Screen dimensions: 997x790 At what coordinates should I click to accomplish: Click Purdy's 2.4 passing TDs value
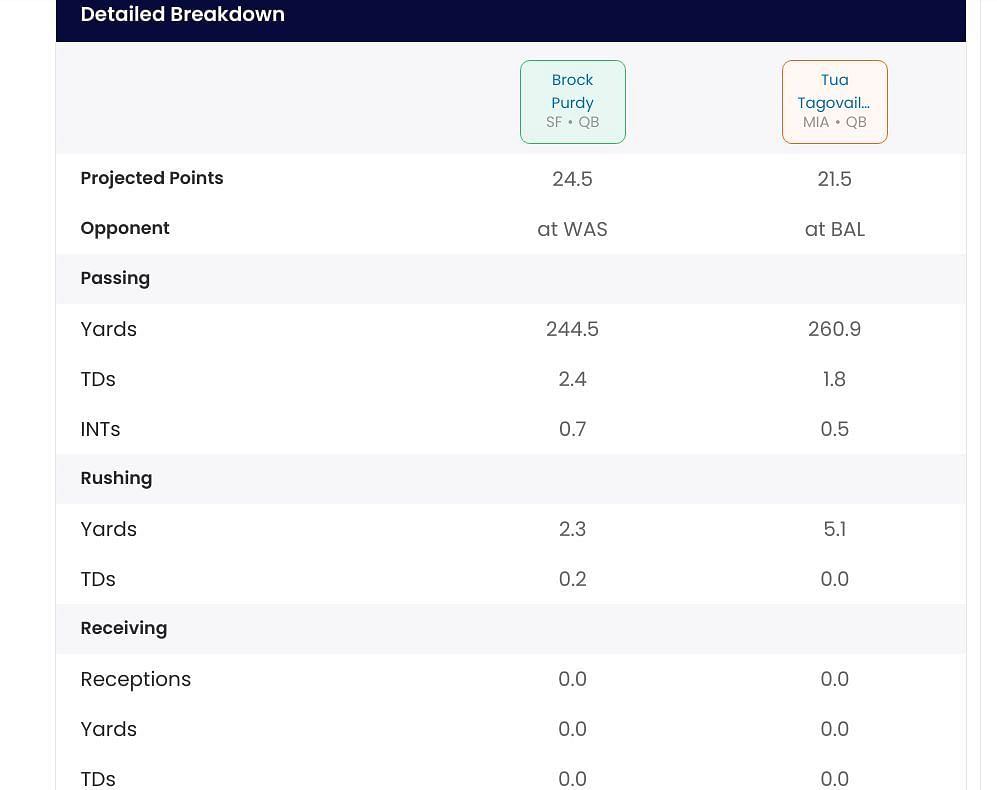(572, 379)
